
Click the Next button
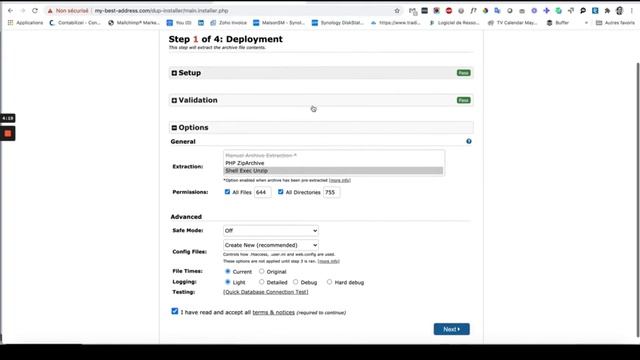pyautogui.click(x=451, y=329)
